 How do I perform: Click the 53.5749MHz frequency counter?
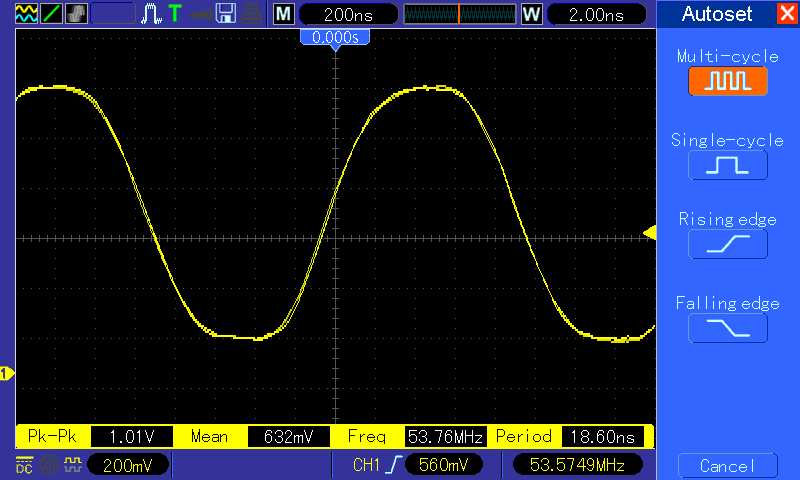[x=577, y=464]
